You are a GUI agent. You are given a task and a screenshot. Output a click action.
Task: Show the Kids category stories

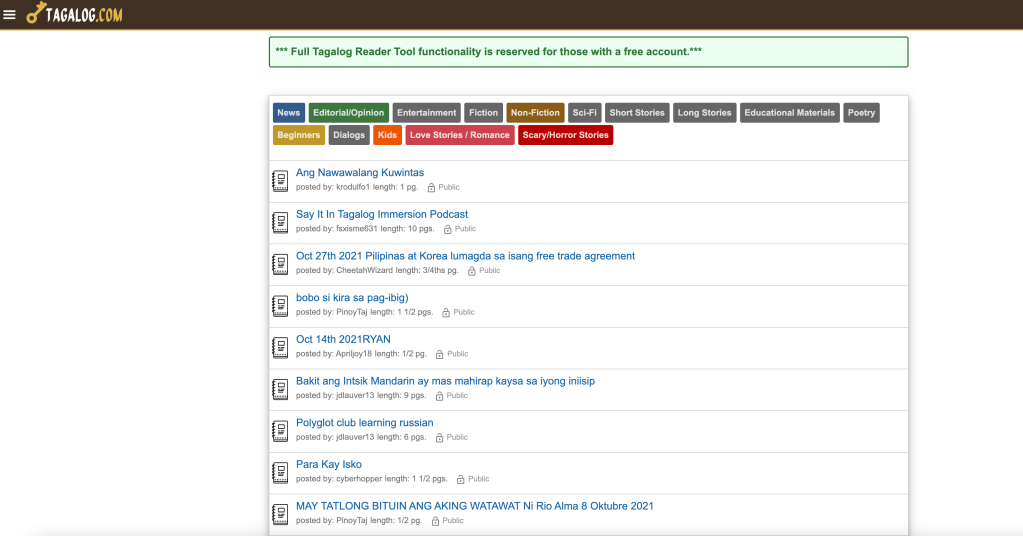coord(388,135)
